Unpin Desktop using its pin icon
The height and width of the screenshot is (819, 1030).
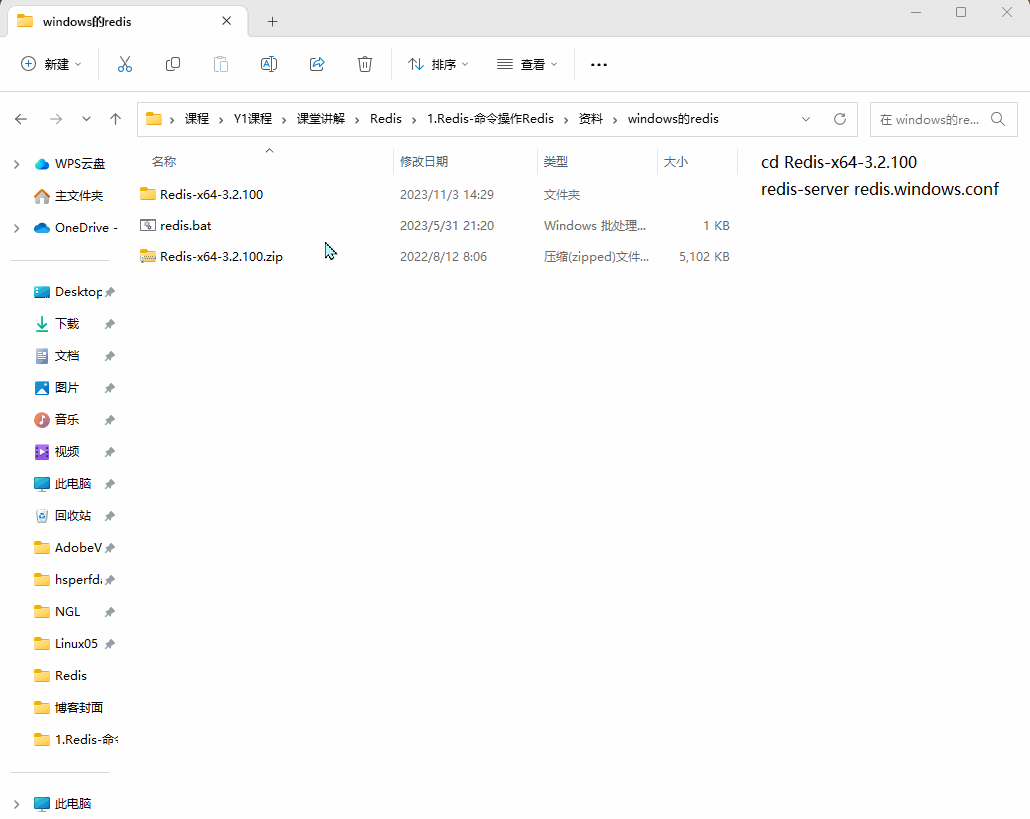point(110,292)
